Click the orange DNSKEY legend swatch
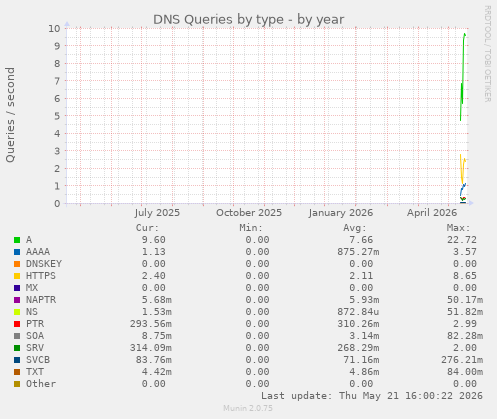 tap(17, 264)
